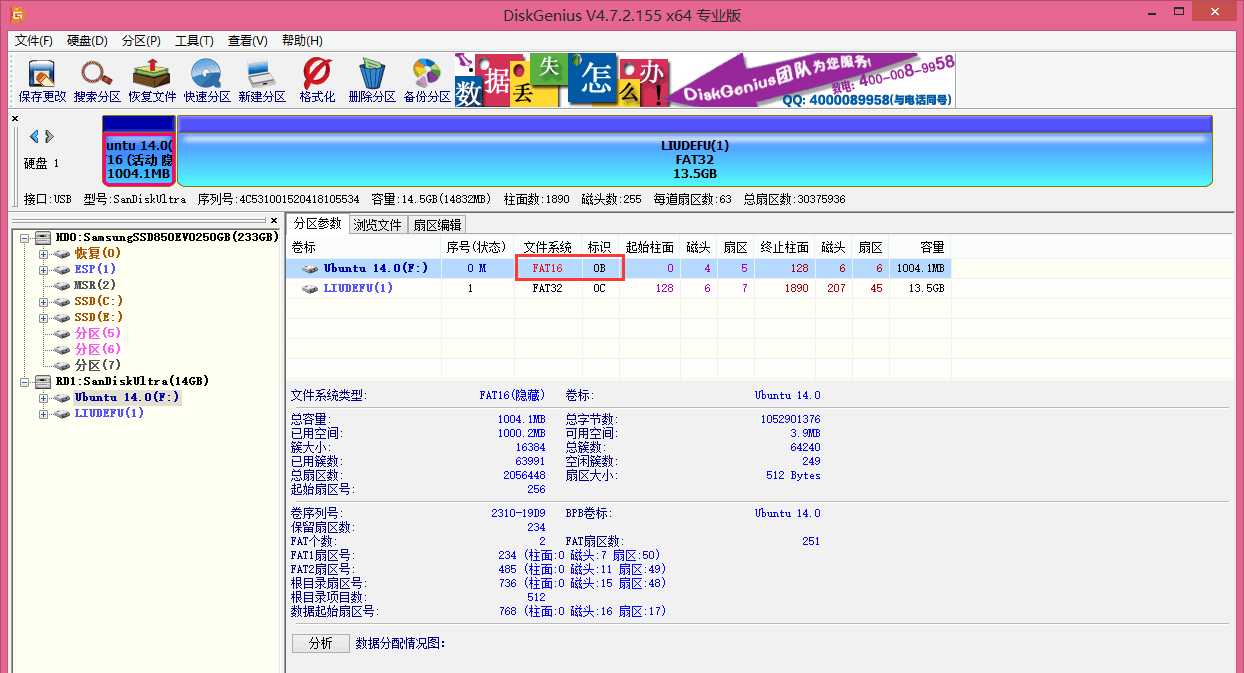Open the 工具(T) menu
The image size is (1244, 673).
click(x=194, y=41)
